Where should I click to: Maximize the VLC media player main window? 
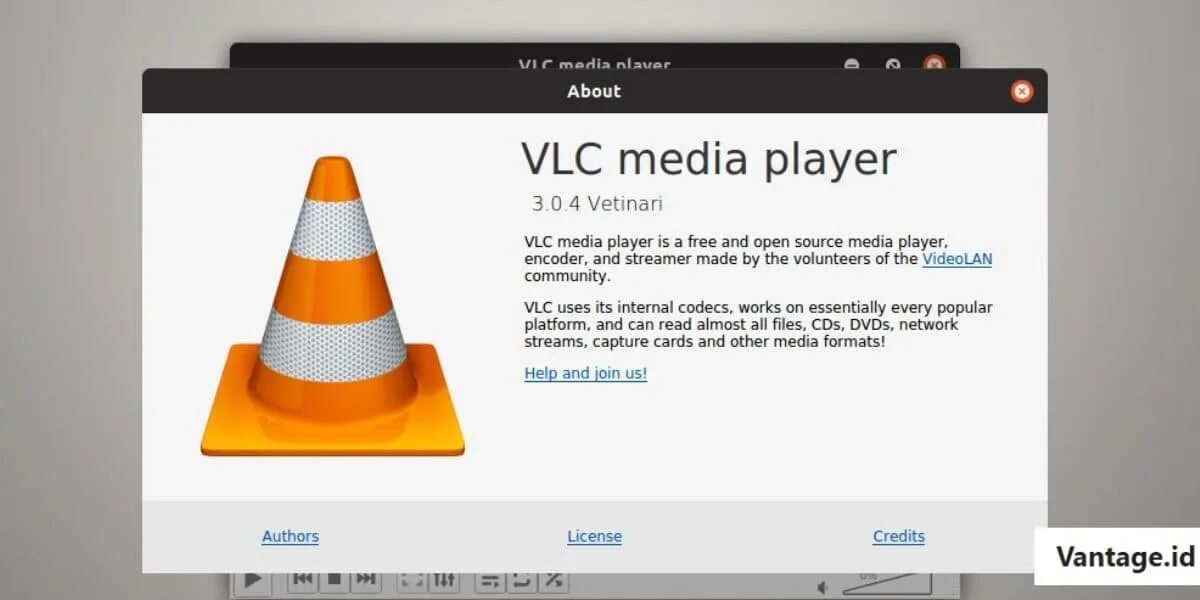click(893, 65)
